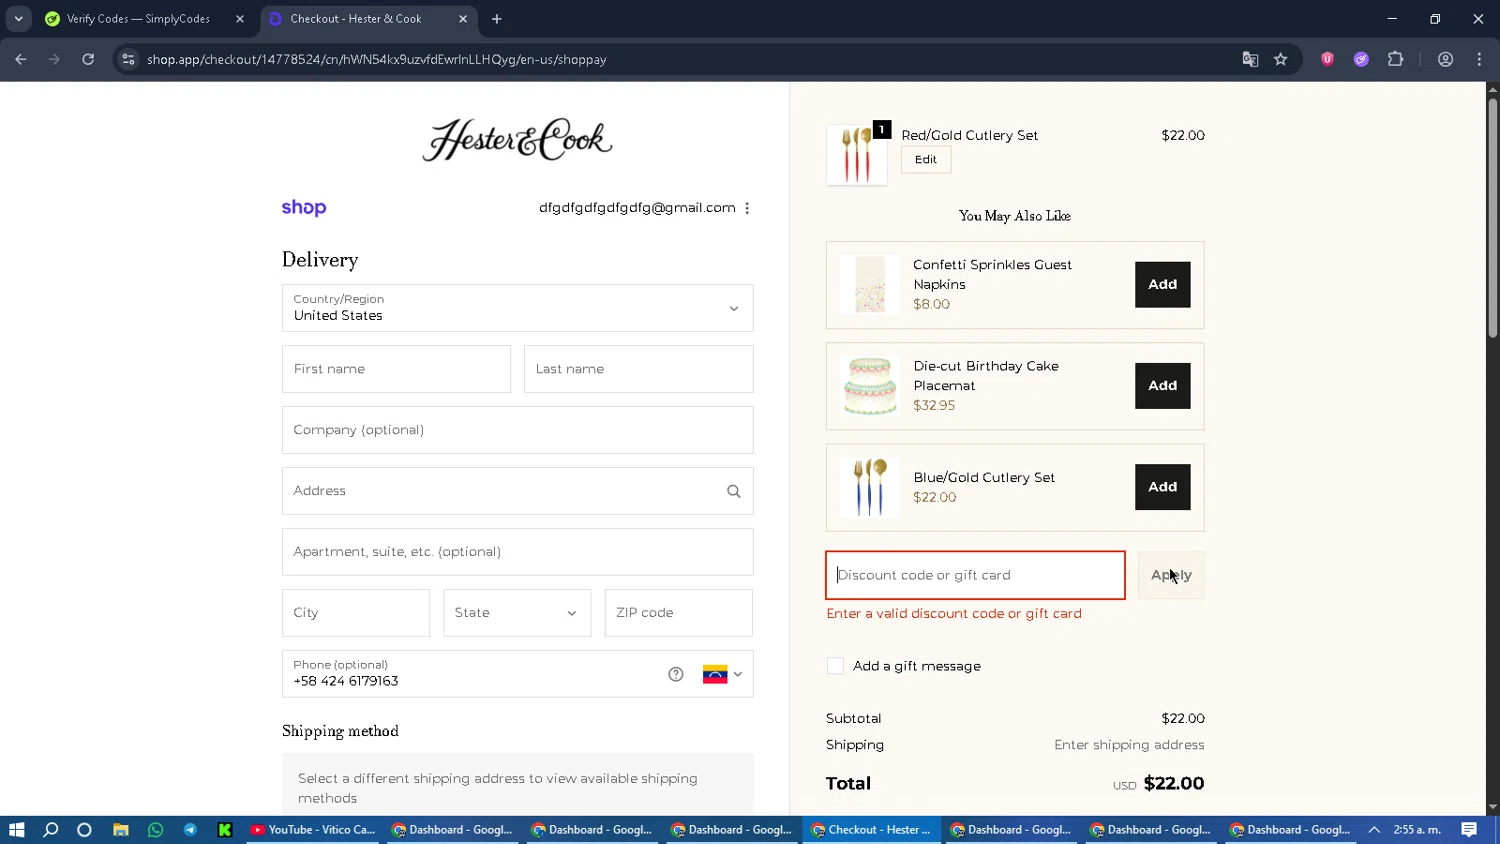Reload the checkout page

88,59
